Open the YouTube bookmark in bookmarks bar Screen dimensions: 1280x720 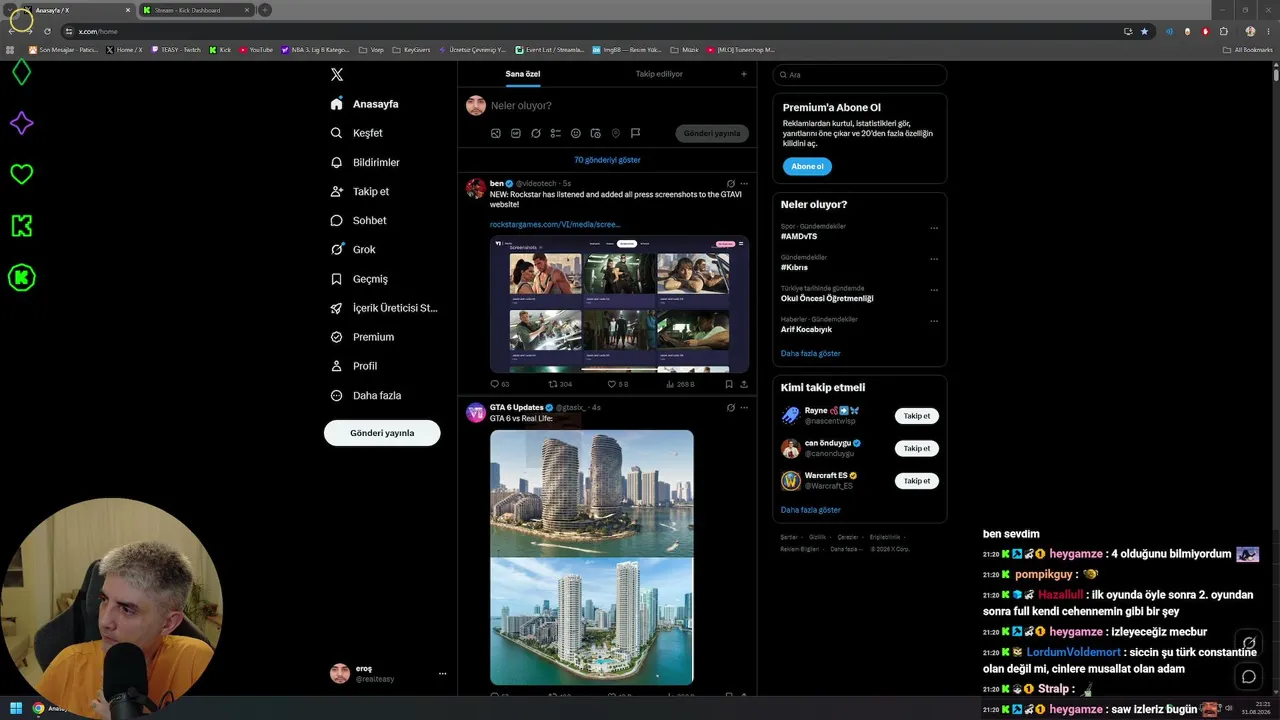(x=256, y=49)
